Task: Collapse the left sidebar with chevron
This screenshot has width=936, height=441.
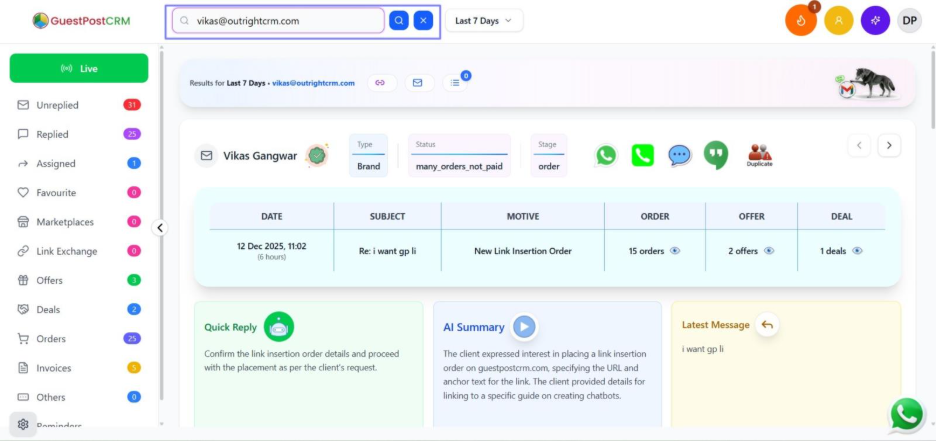Action: pos(160,227)
